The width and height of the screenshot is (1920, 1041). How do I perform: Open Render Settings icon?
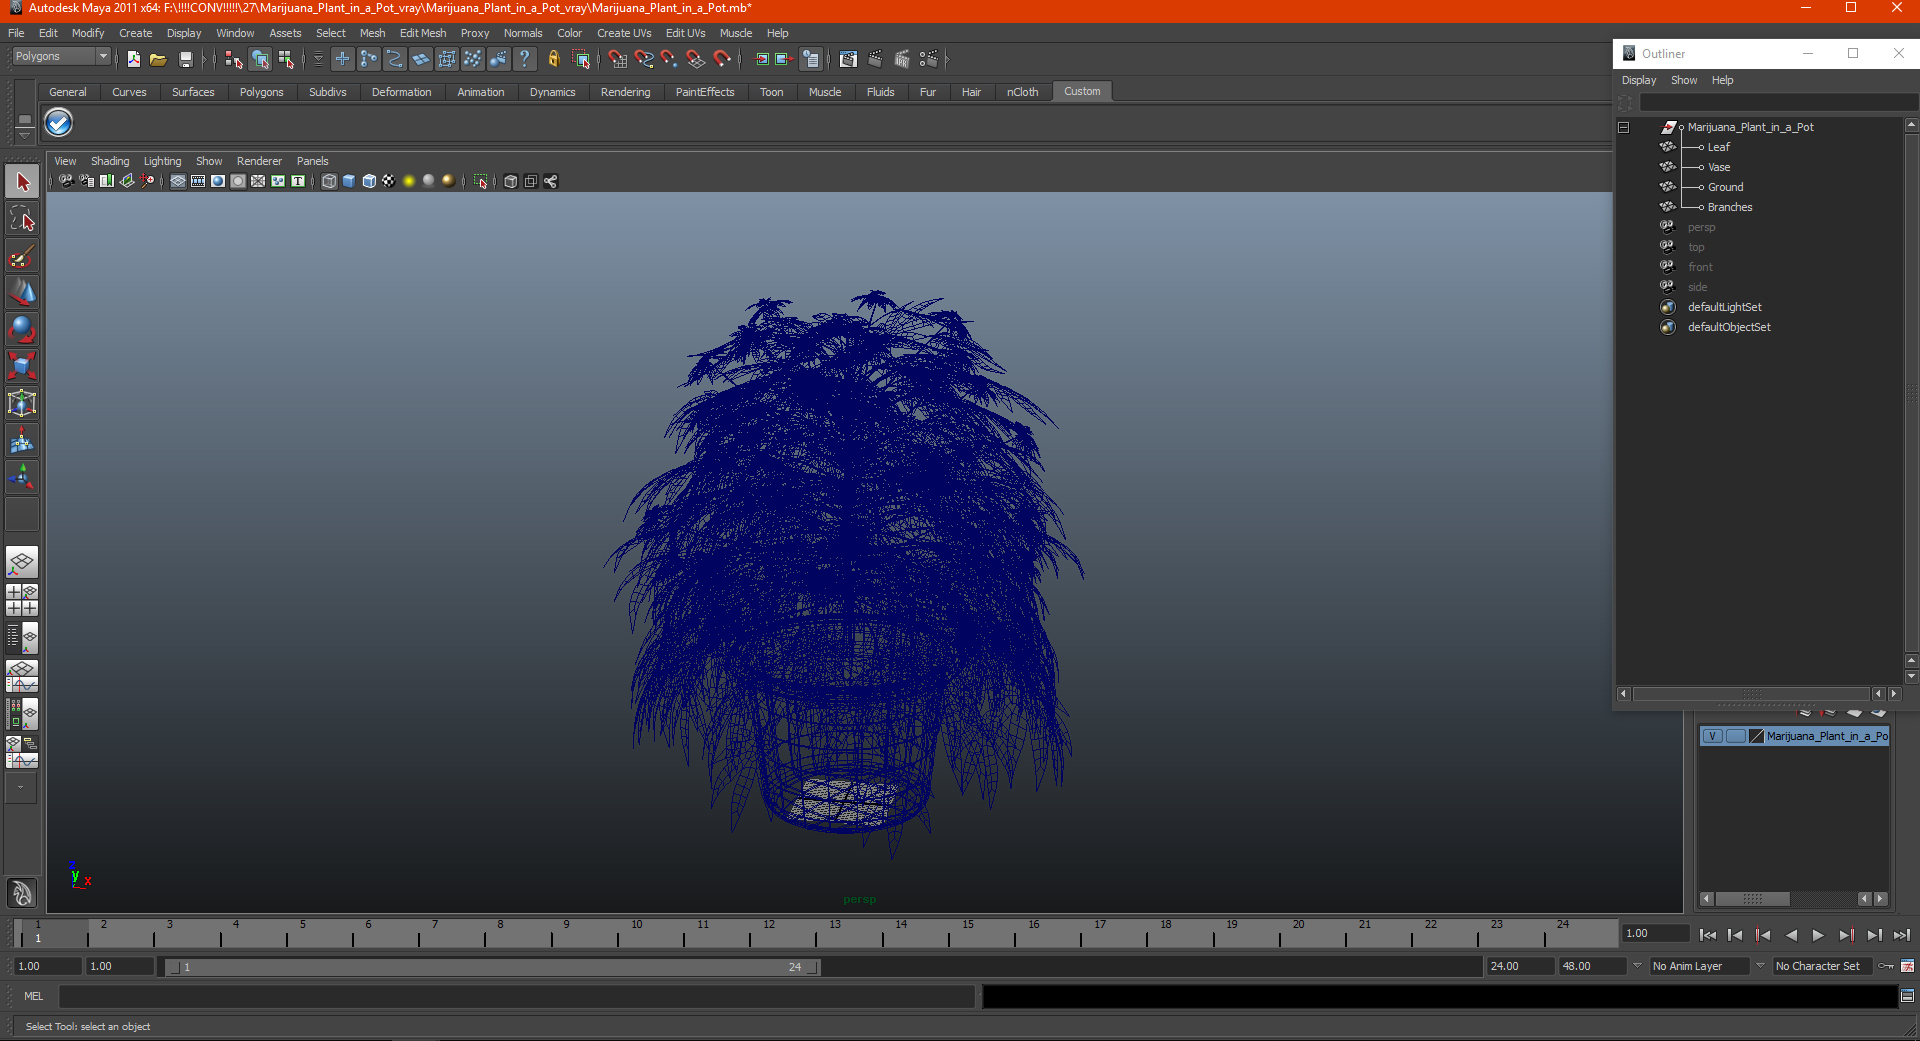coord(929,60)
